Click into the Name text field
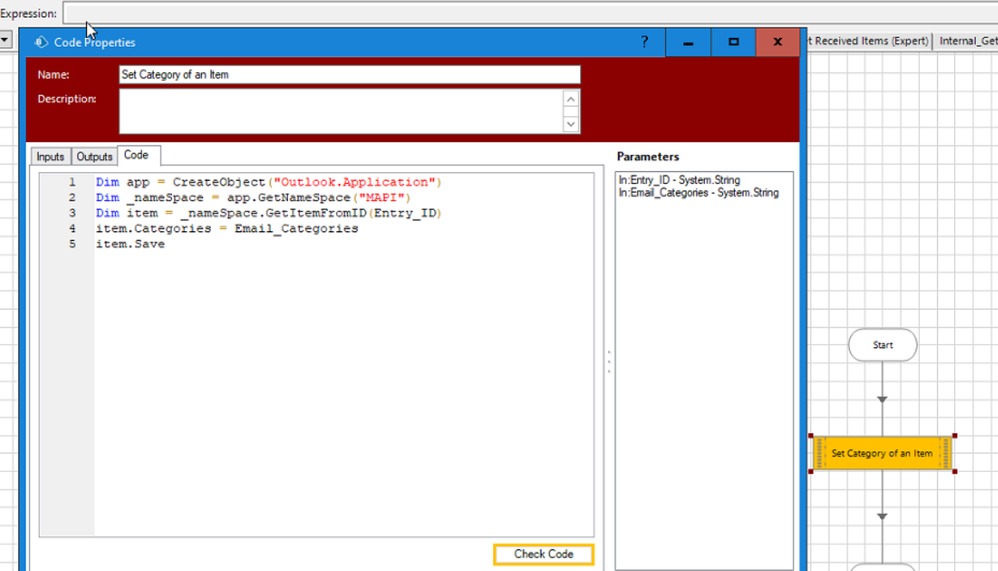The height and width of the screenshot is (571, 998). click(x=349, y=75)
